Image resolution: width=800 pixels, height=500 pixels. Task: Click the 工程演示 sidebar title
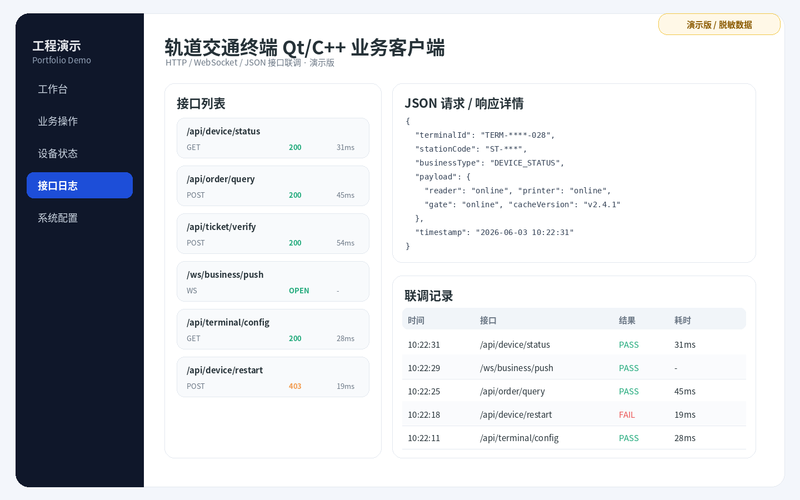coord(57,46)
